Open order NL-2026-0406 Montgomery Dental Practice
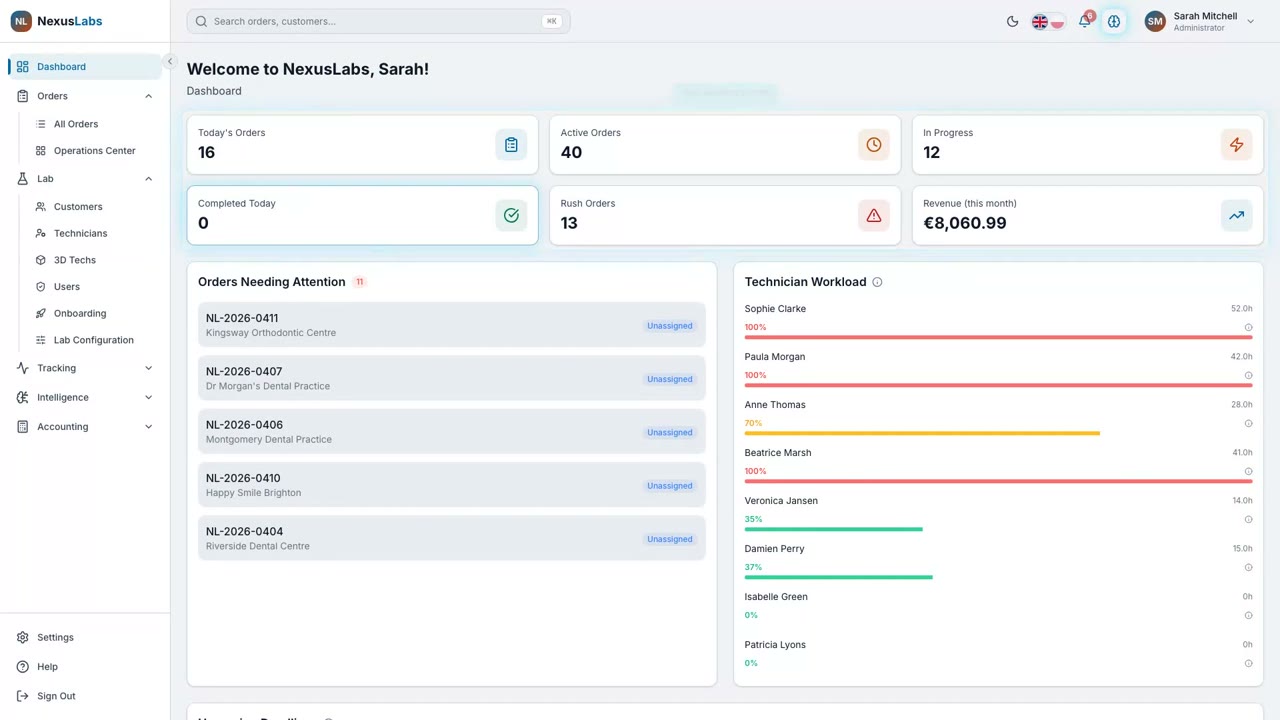1280x720 pixels. [x=452, y=432]
